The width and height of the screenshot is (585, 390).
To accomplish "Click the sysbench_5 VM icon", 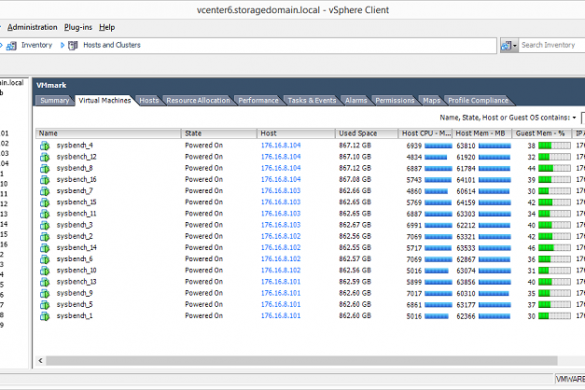I will click(45, 305).
